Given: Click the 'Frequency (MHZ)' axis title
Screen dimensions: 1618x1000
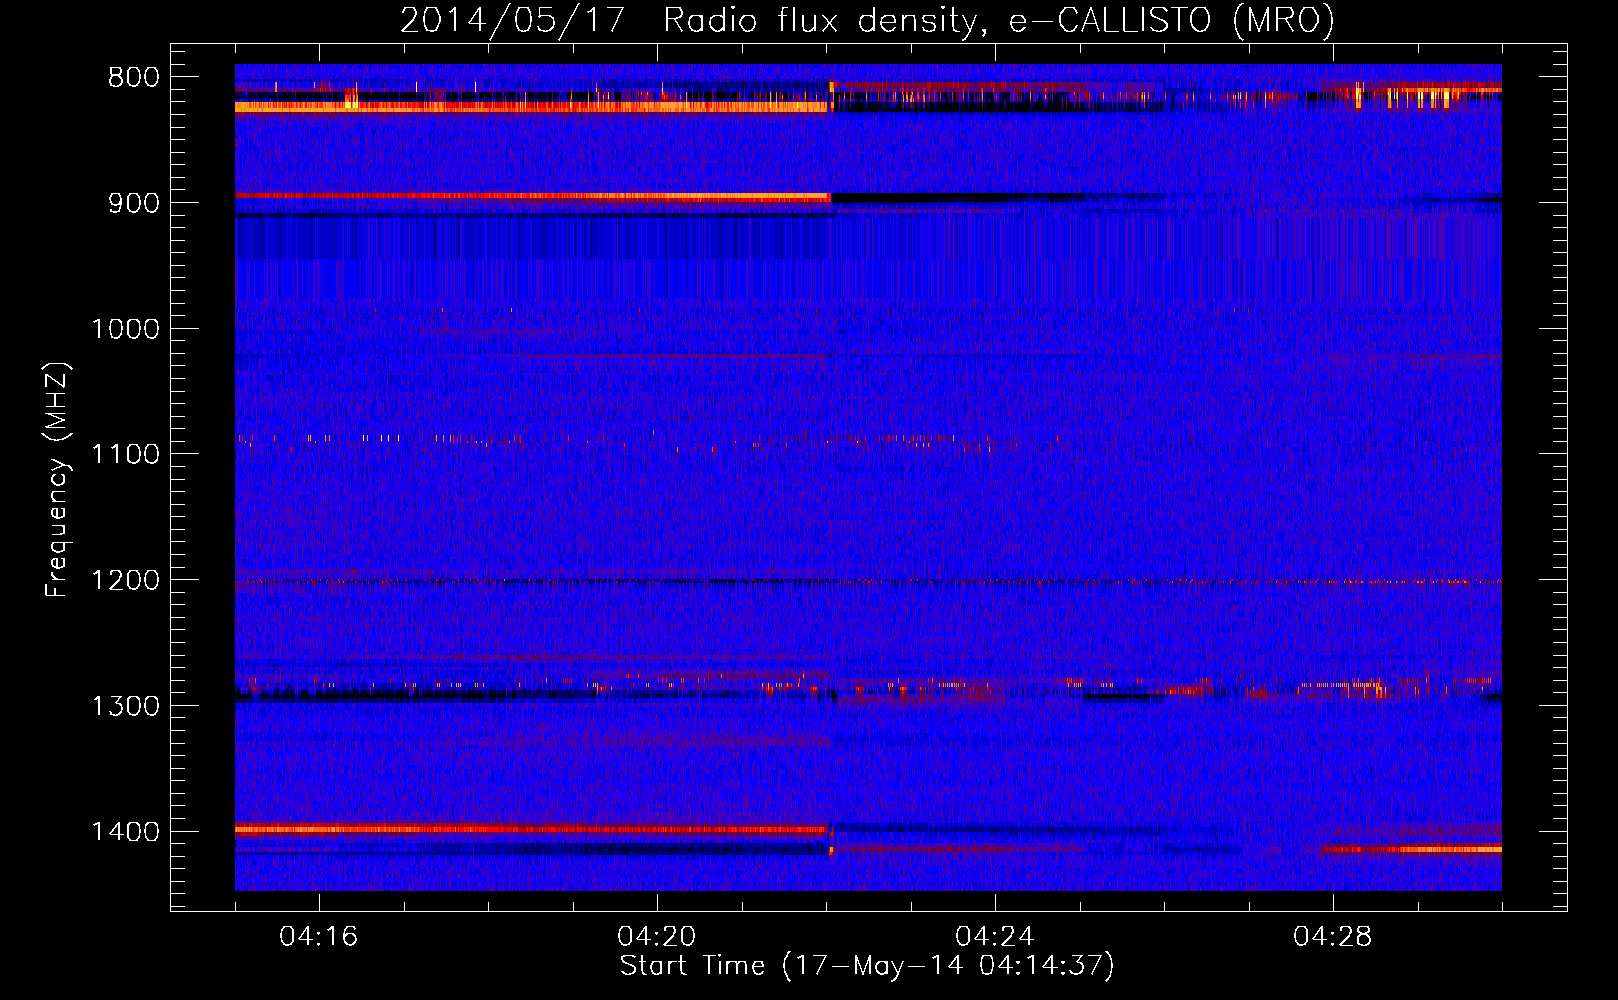Looking at the screenshot, I should (57, 480).
